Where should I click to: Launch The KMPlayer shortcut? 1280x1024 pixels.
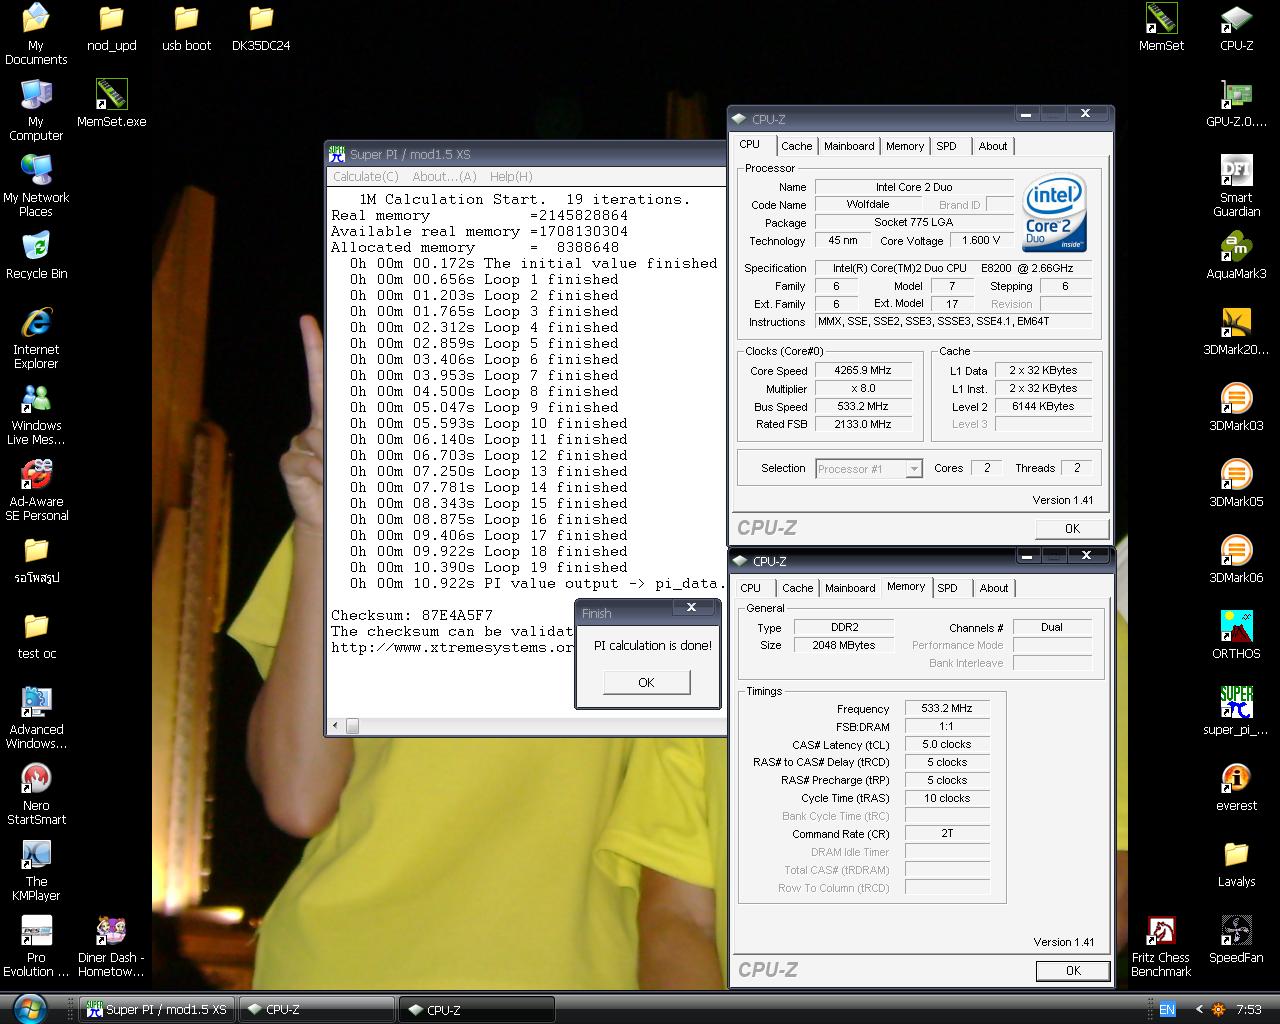[36, 869]
